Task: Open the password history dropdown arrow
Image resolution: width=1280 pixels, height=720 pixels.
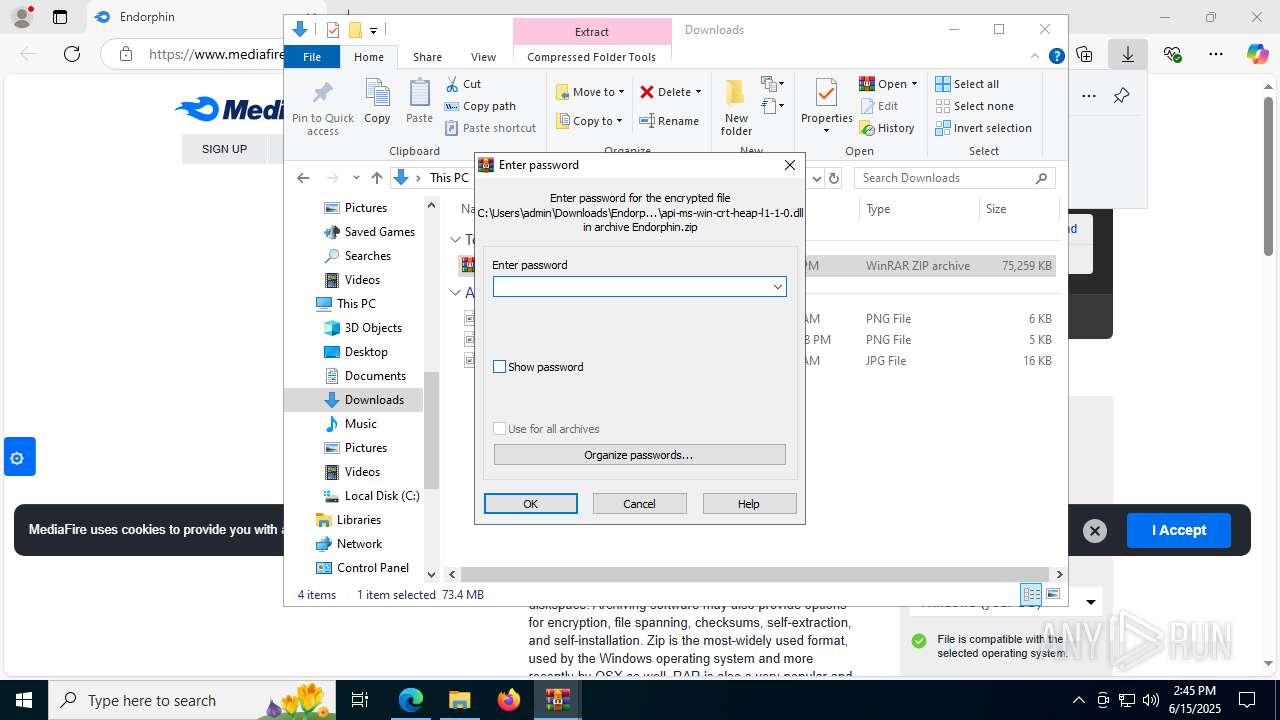Action: (x=777, y=287)
